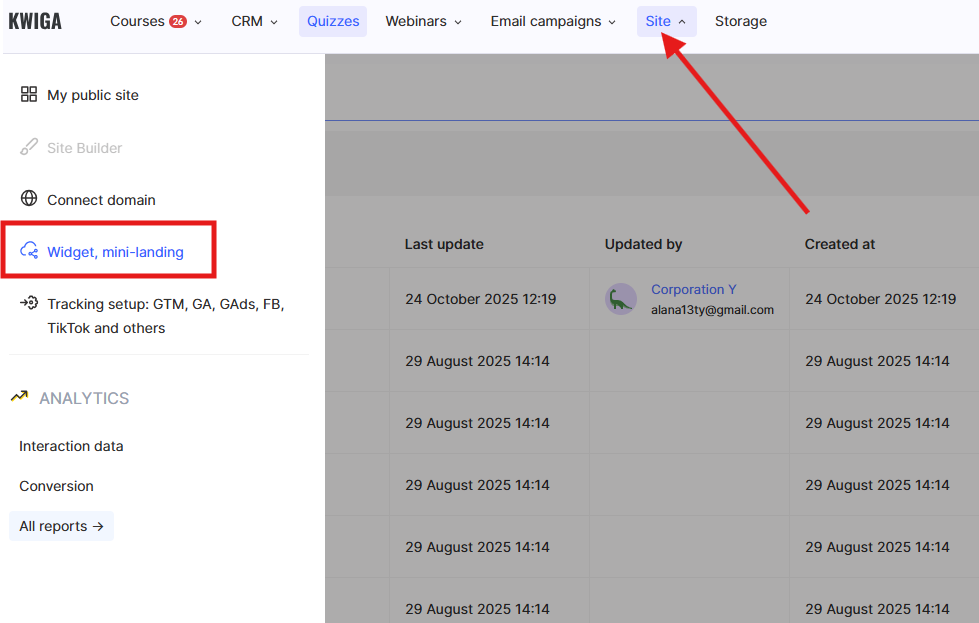Open the CRM dropdown

tap(254, 21)
